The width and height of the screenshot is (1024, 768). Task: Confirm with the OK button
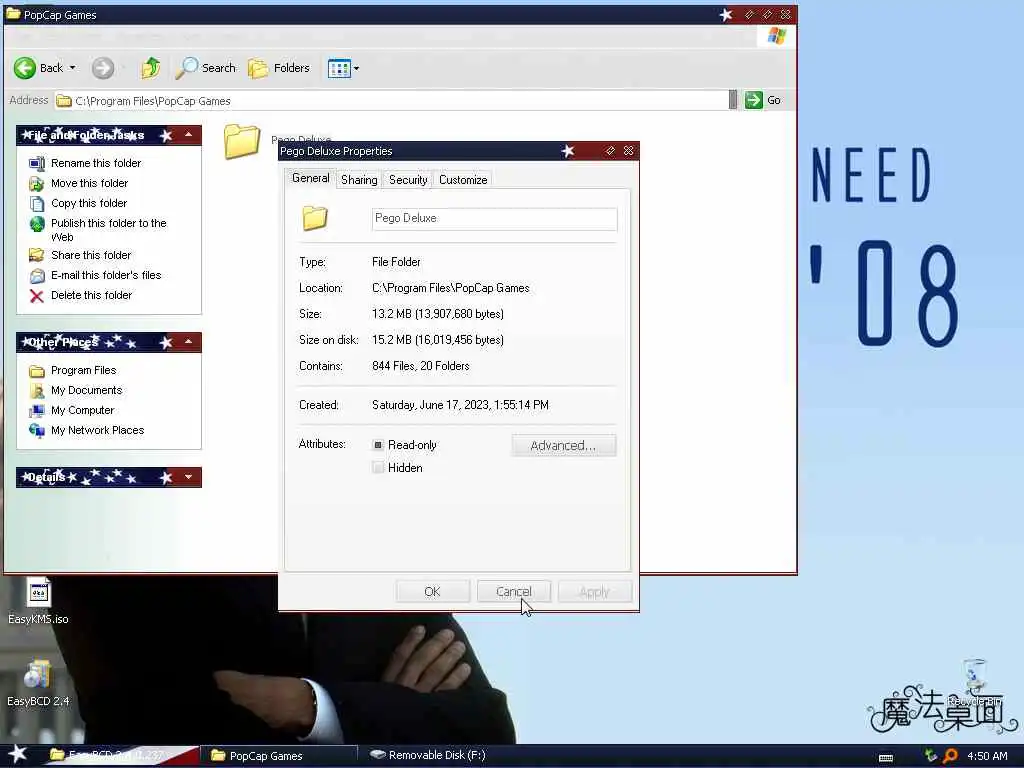click(x=432, y=592)
